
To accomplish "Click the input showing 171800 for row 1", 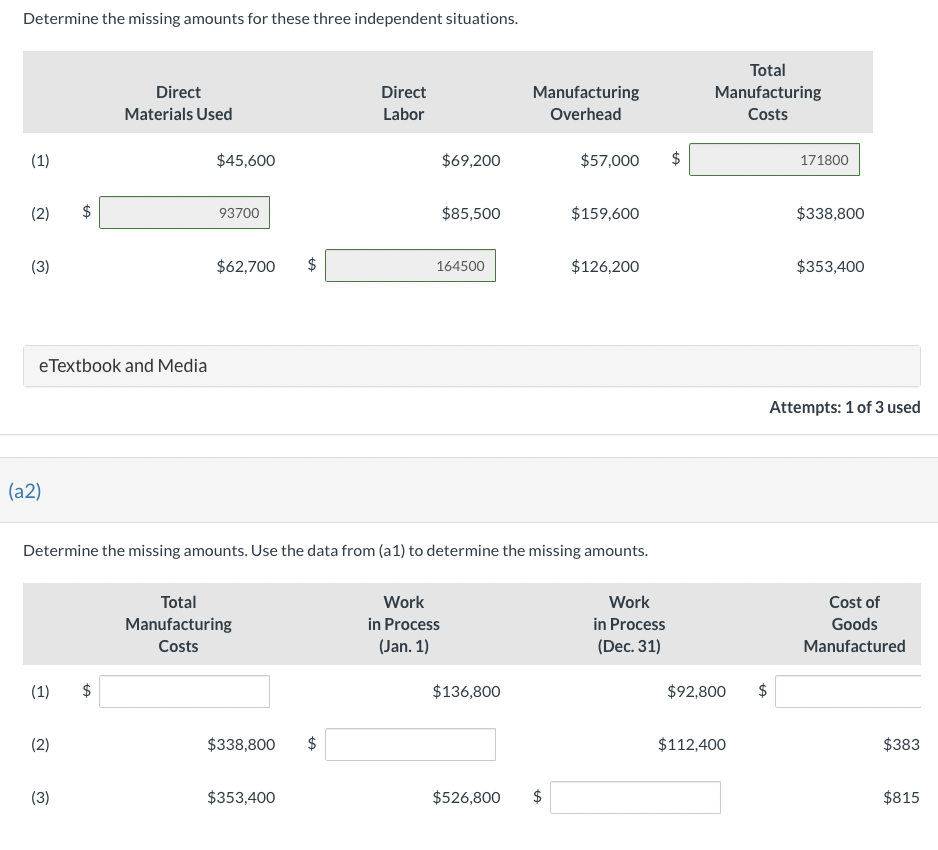I will [774, 159].
